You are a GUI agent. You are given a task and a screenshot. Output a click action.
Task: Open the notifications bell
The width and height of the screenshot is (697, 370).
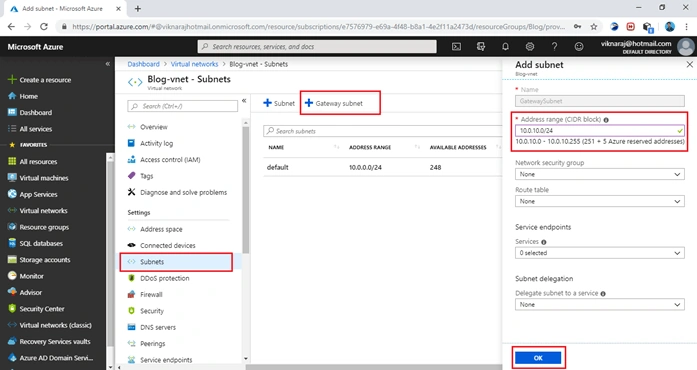pos(505,46)
